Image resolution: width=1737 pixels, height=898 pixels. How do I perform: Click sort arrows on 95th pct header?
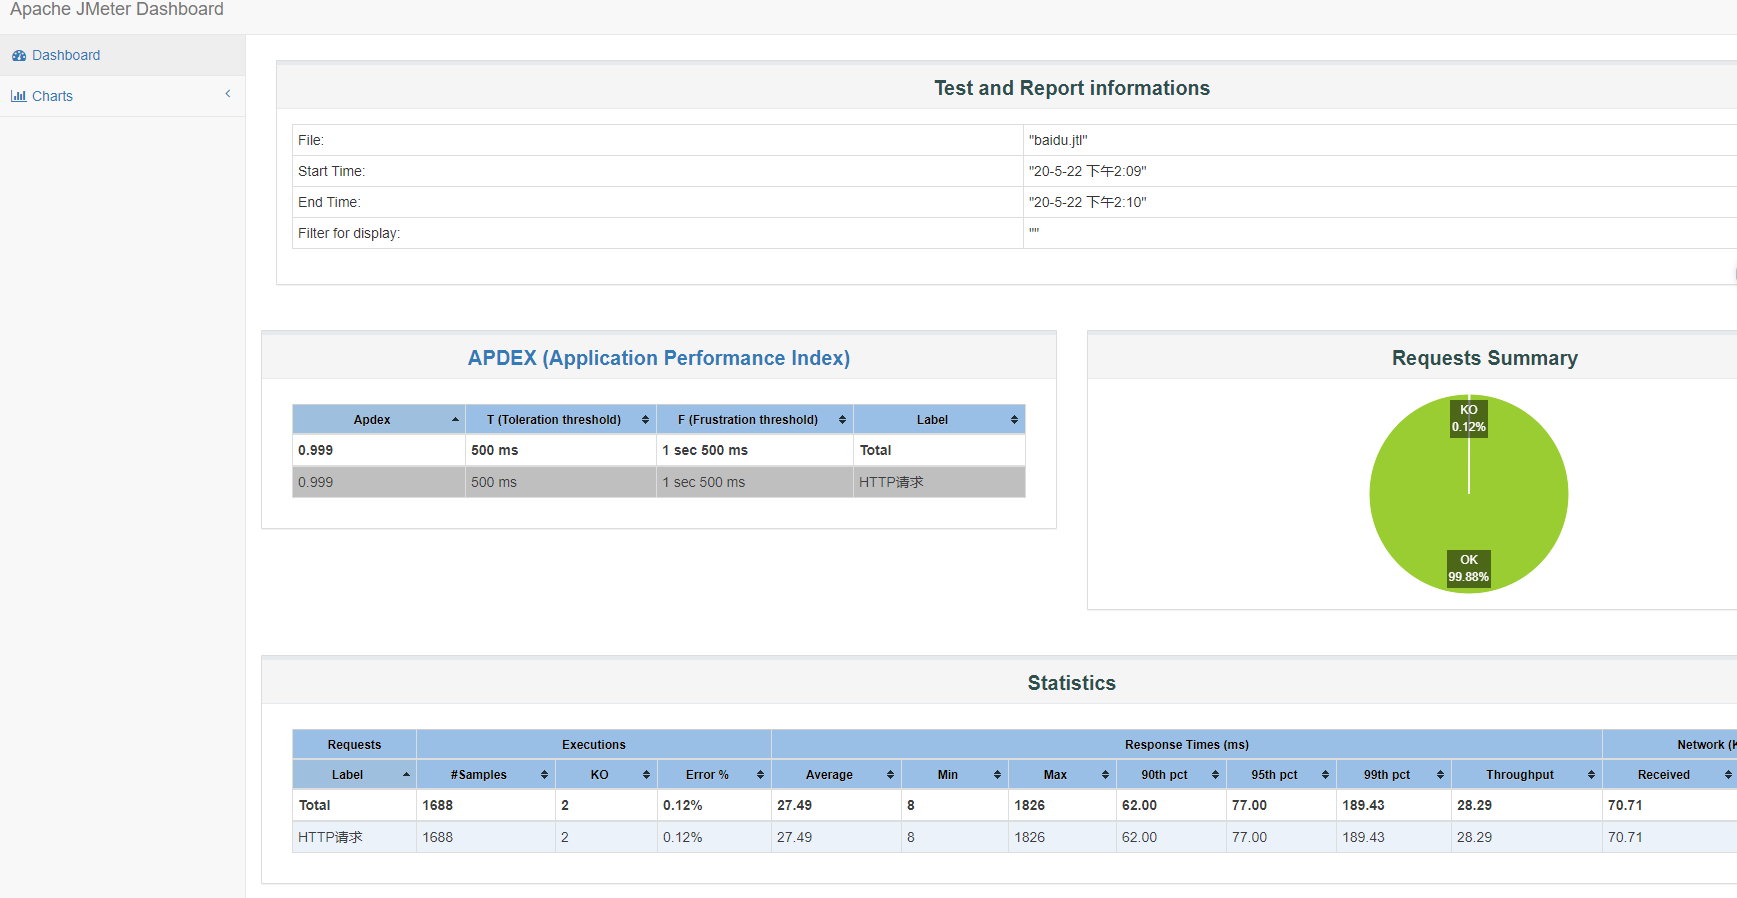coord(1326,775)
